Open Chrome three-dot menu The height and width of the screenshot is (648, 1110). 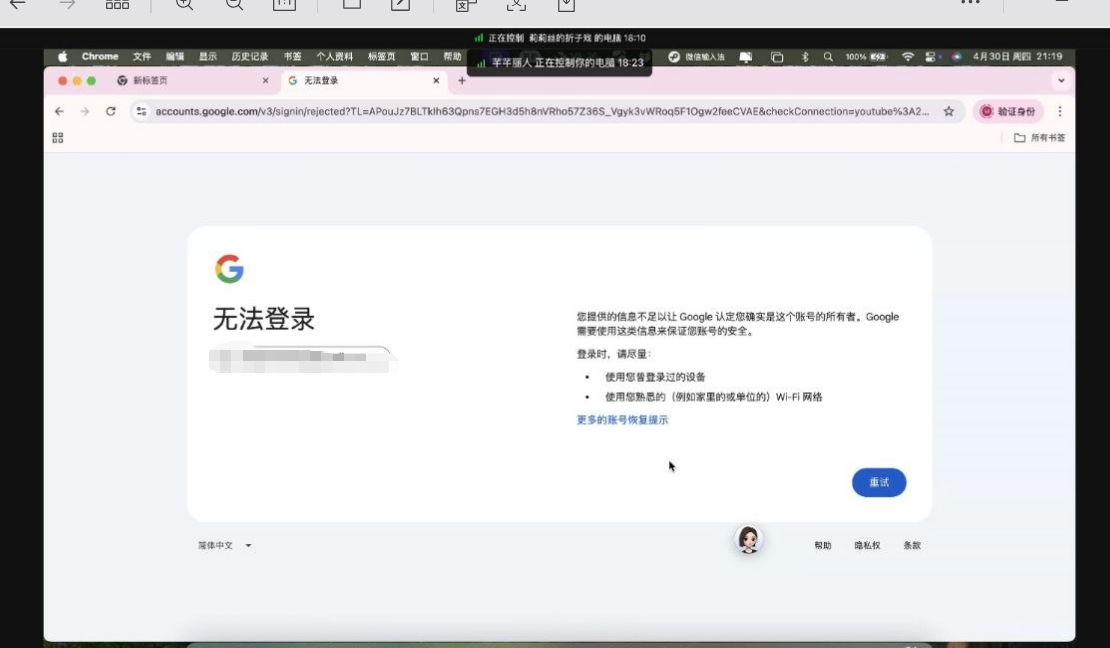click(x=1060, y=111)
